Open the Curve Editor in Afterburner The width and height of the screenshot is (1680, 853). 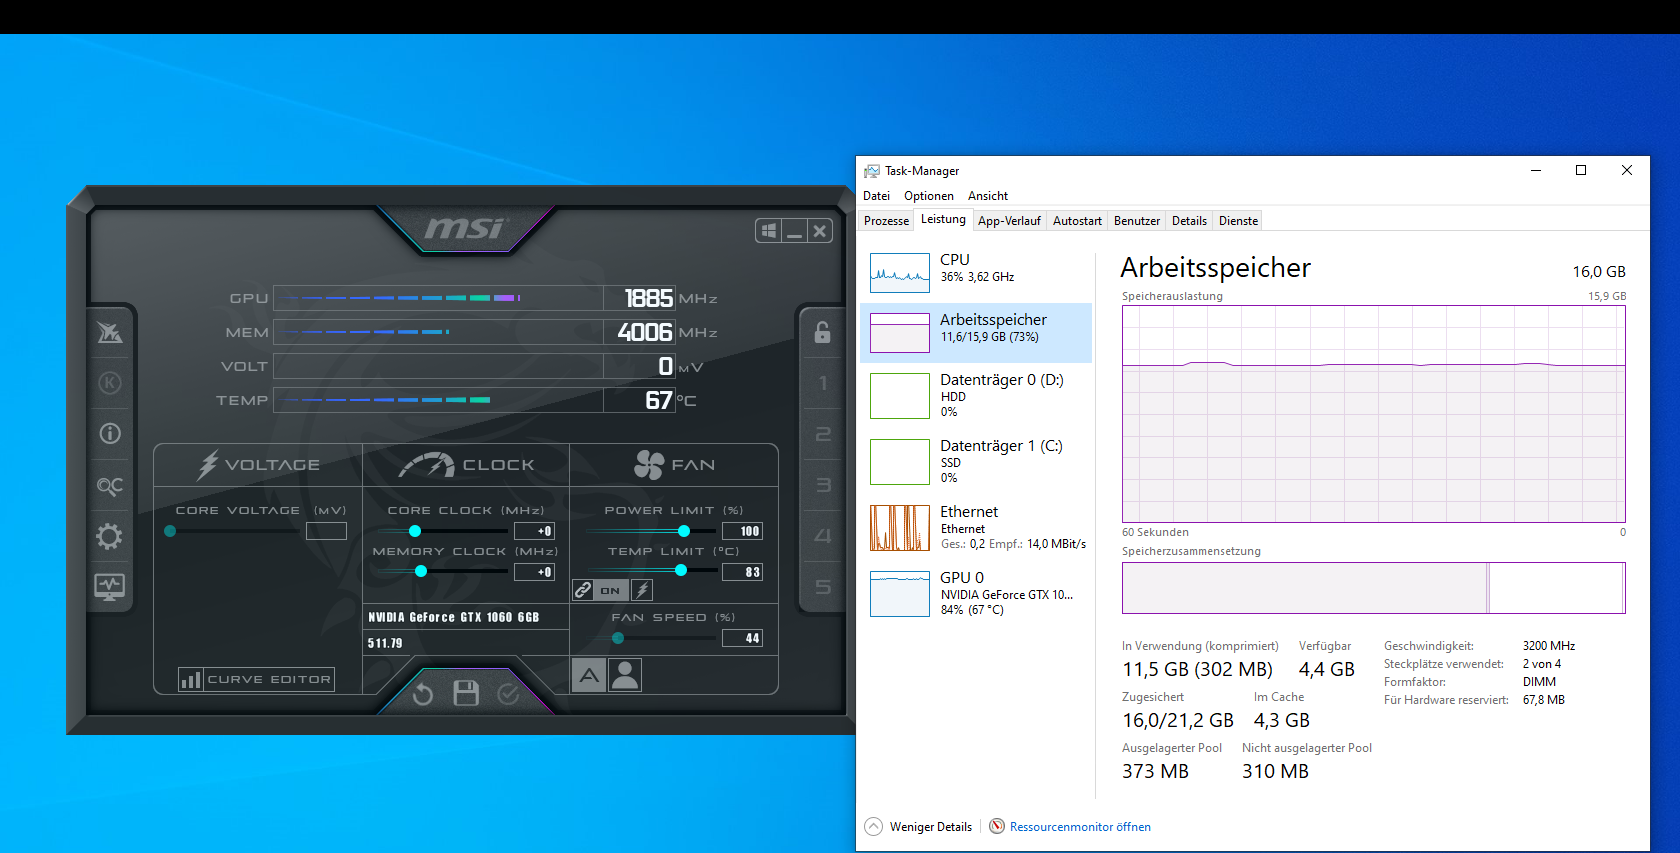pyautogui.click(x=256, y=680)
